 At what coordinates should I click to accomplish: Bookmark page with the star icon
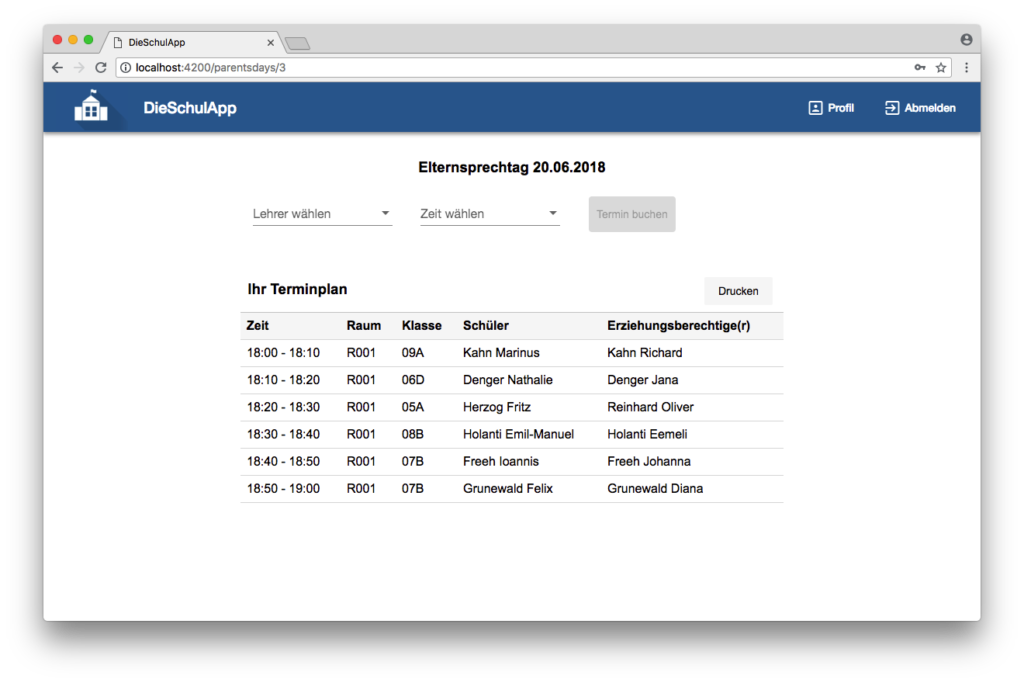point(941,67)
